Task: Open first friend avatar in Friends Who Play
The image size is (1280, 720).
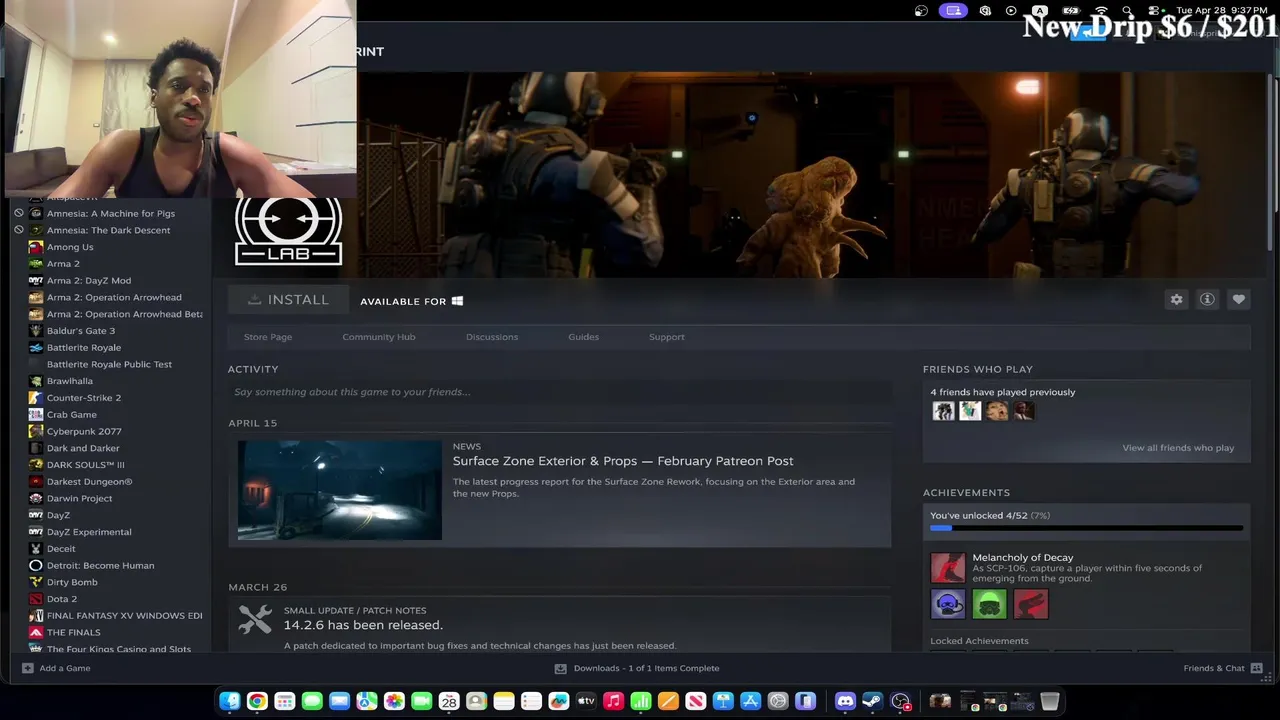Action: tap(943, 411)
